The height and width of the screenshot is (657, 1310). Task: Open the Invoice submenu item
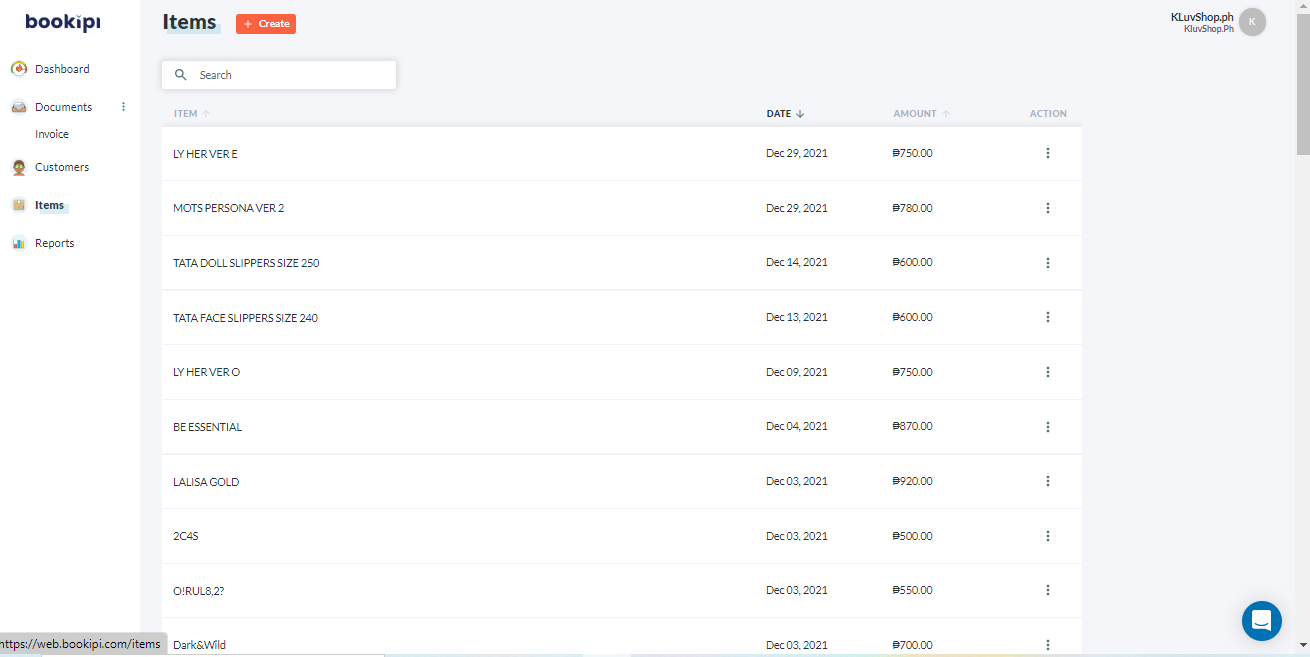tap(52, 134)
